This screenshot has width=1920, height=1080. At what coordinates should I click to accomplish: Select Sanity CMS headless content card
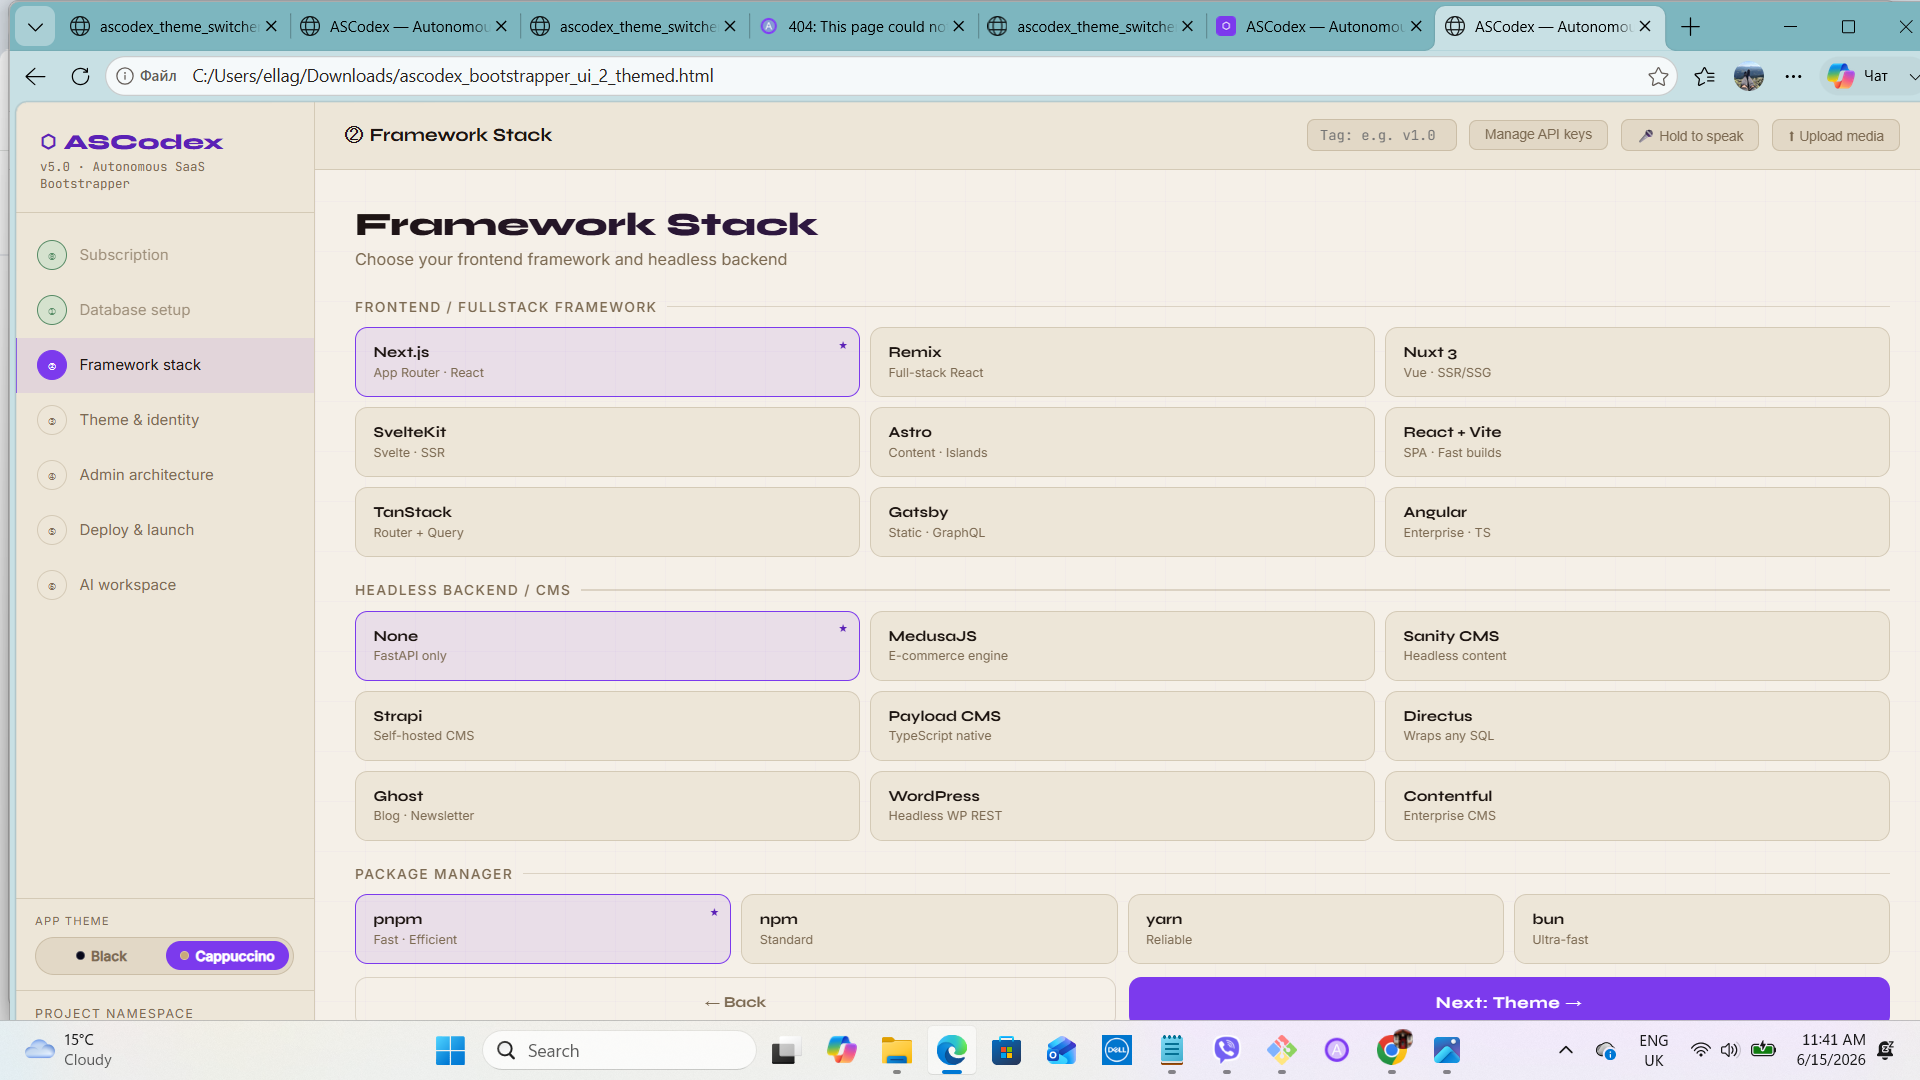click(x=1637, y=646)
